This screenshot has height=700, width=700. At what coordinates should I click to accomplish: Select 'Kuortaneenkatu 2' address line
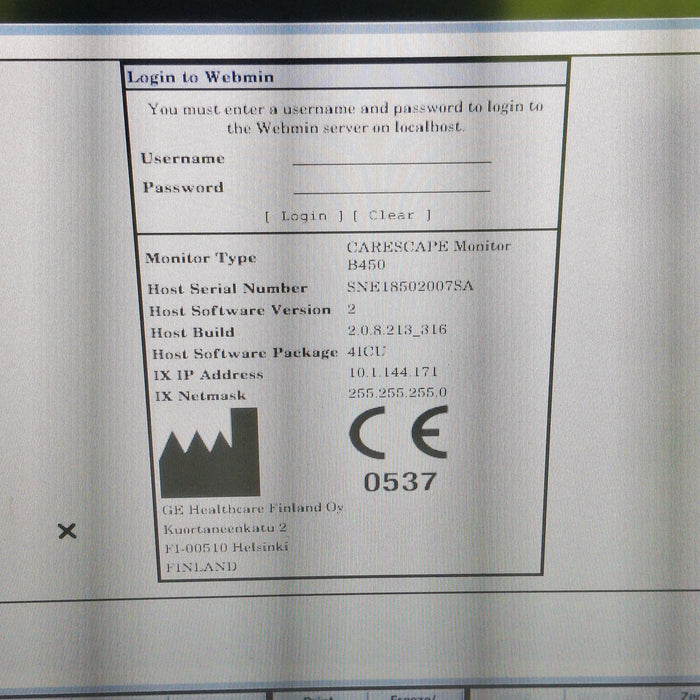[225, 529]
